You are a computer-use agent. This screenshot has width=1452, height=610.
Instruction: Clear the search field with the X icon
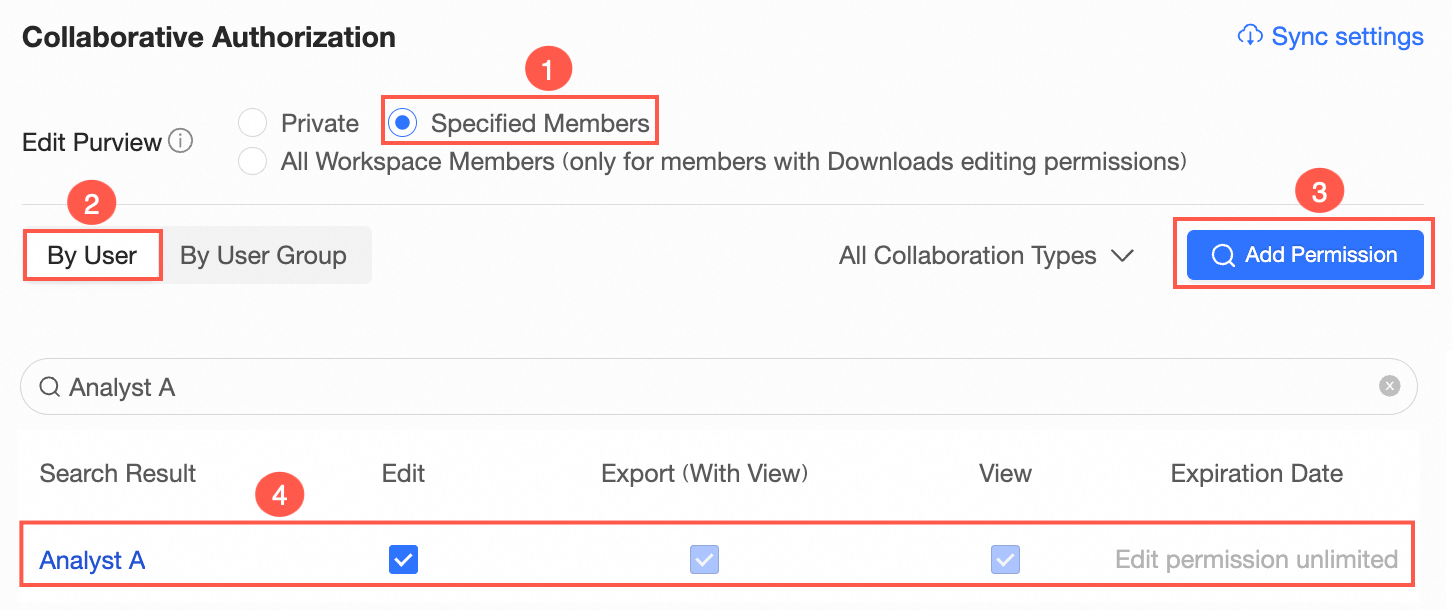pos(1389,387)
